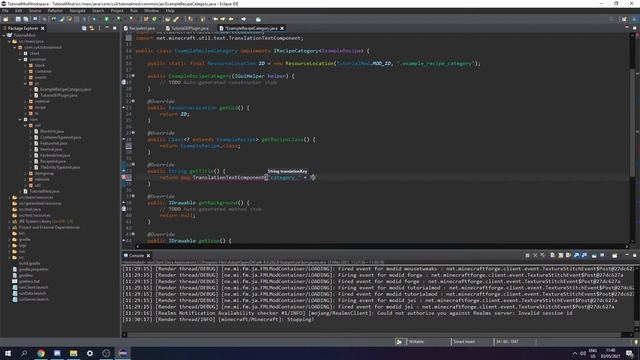Close the ExampleRecipeCategory.java editor tab
The image size is (640, 360).
point(282,28)
